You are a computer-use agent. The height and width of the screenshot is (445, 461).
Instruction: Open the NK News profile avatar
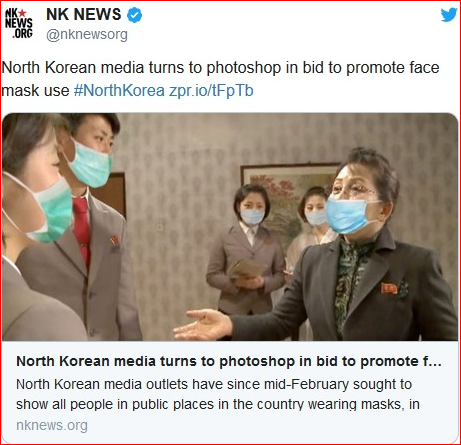(x=19, y=23)
